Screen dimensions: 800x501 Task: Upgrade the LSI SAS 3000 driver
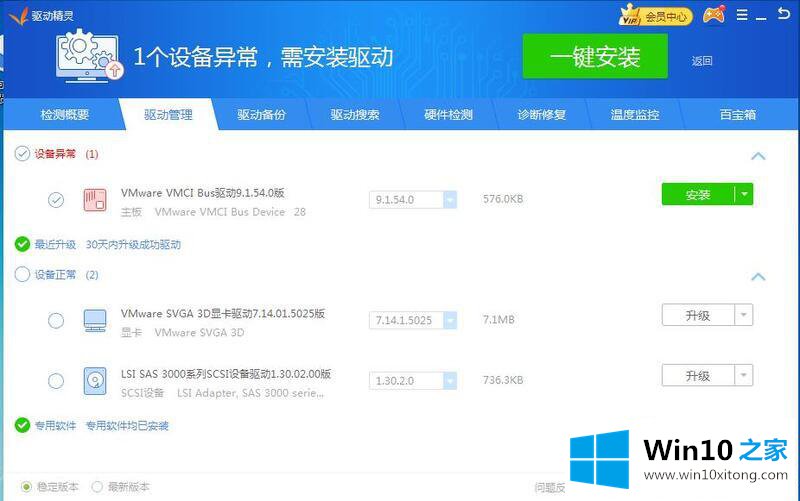coord(698,375)
